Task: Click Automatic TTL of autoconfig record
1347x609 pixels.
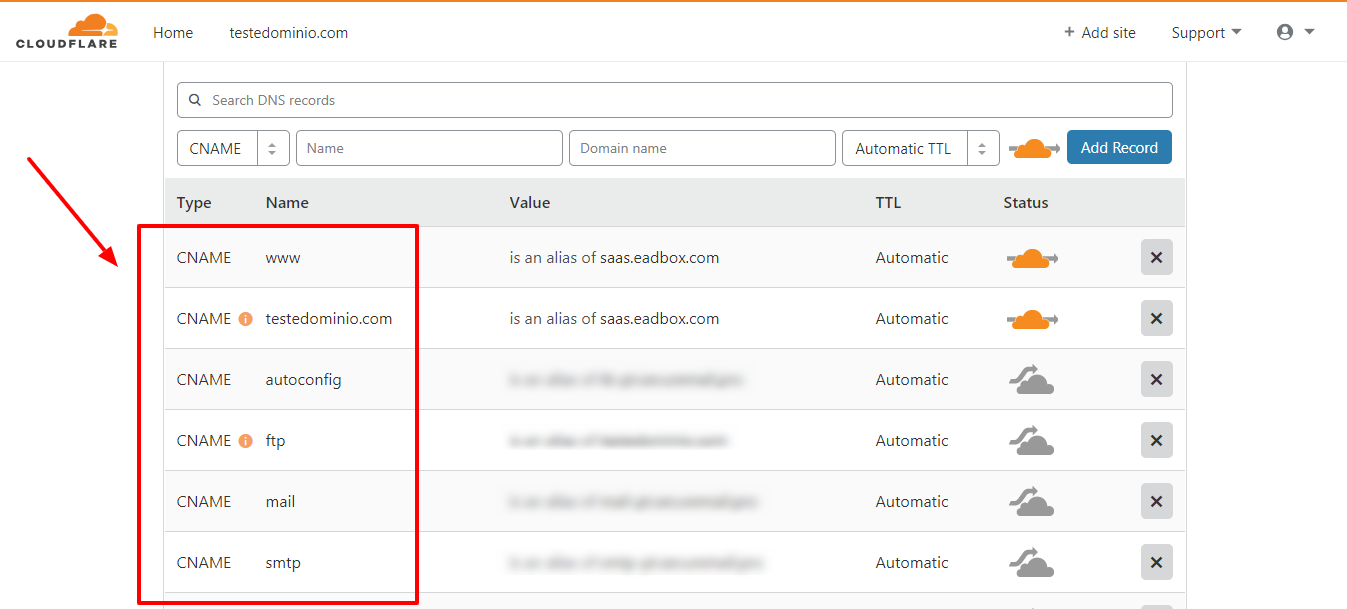Action: [912, 380]
